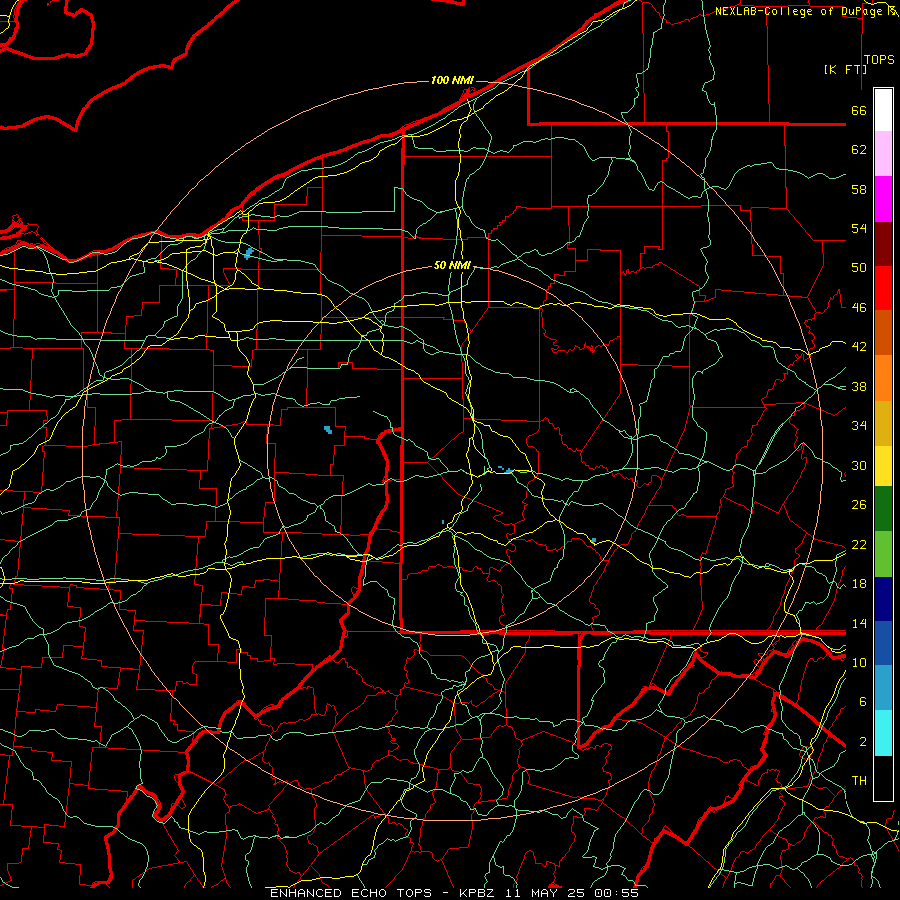Image resolution: width=900 pixels, height=900 pixels.
Task: Click the cyan legend swatch at the bottom
Action: click(883, 733)
